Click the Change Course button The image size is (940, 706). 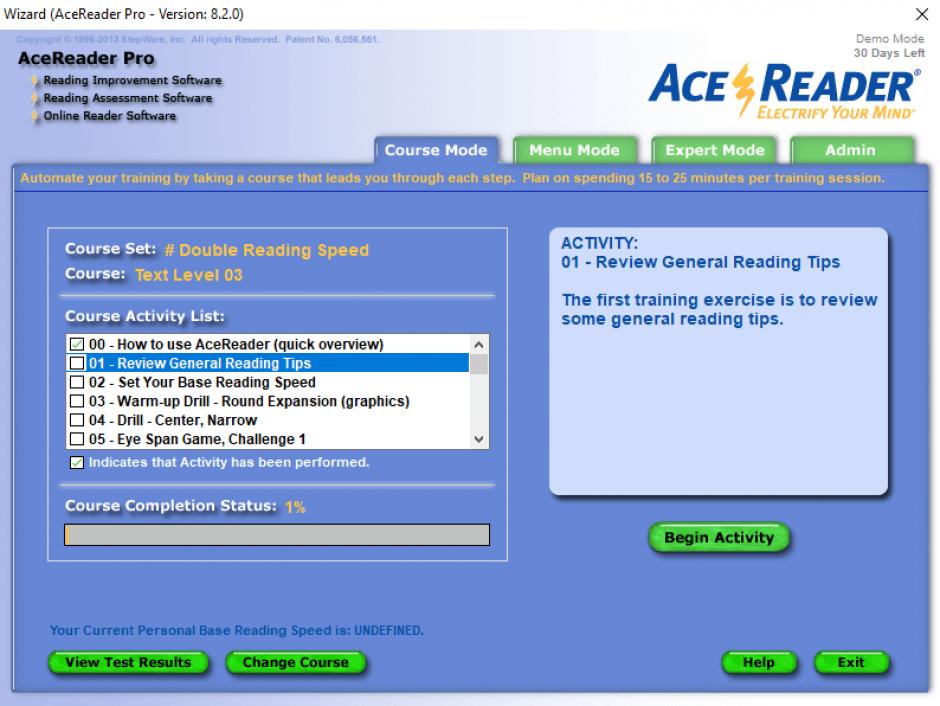(x=296, y=662)
